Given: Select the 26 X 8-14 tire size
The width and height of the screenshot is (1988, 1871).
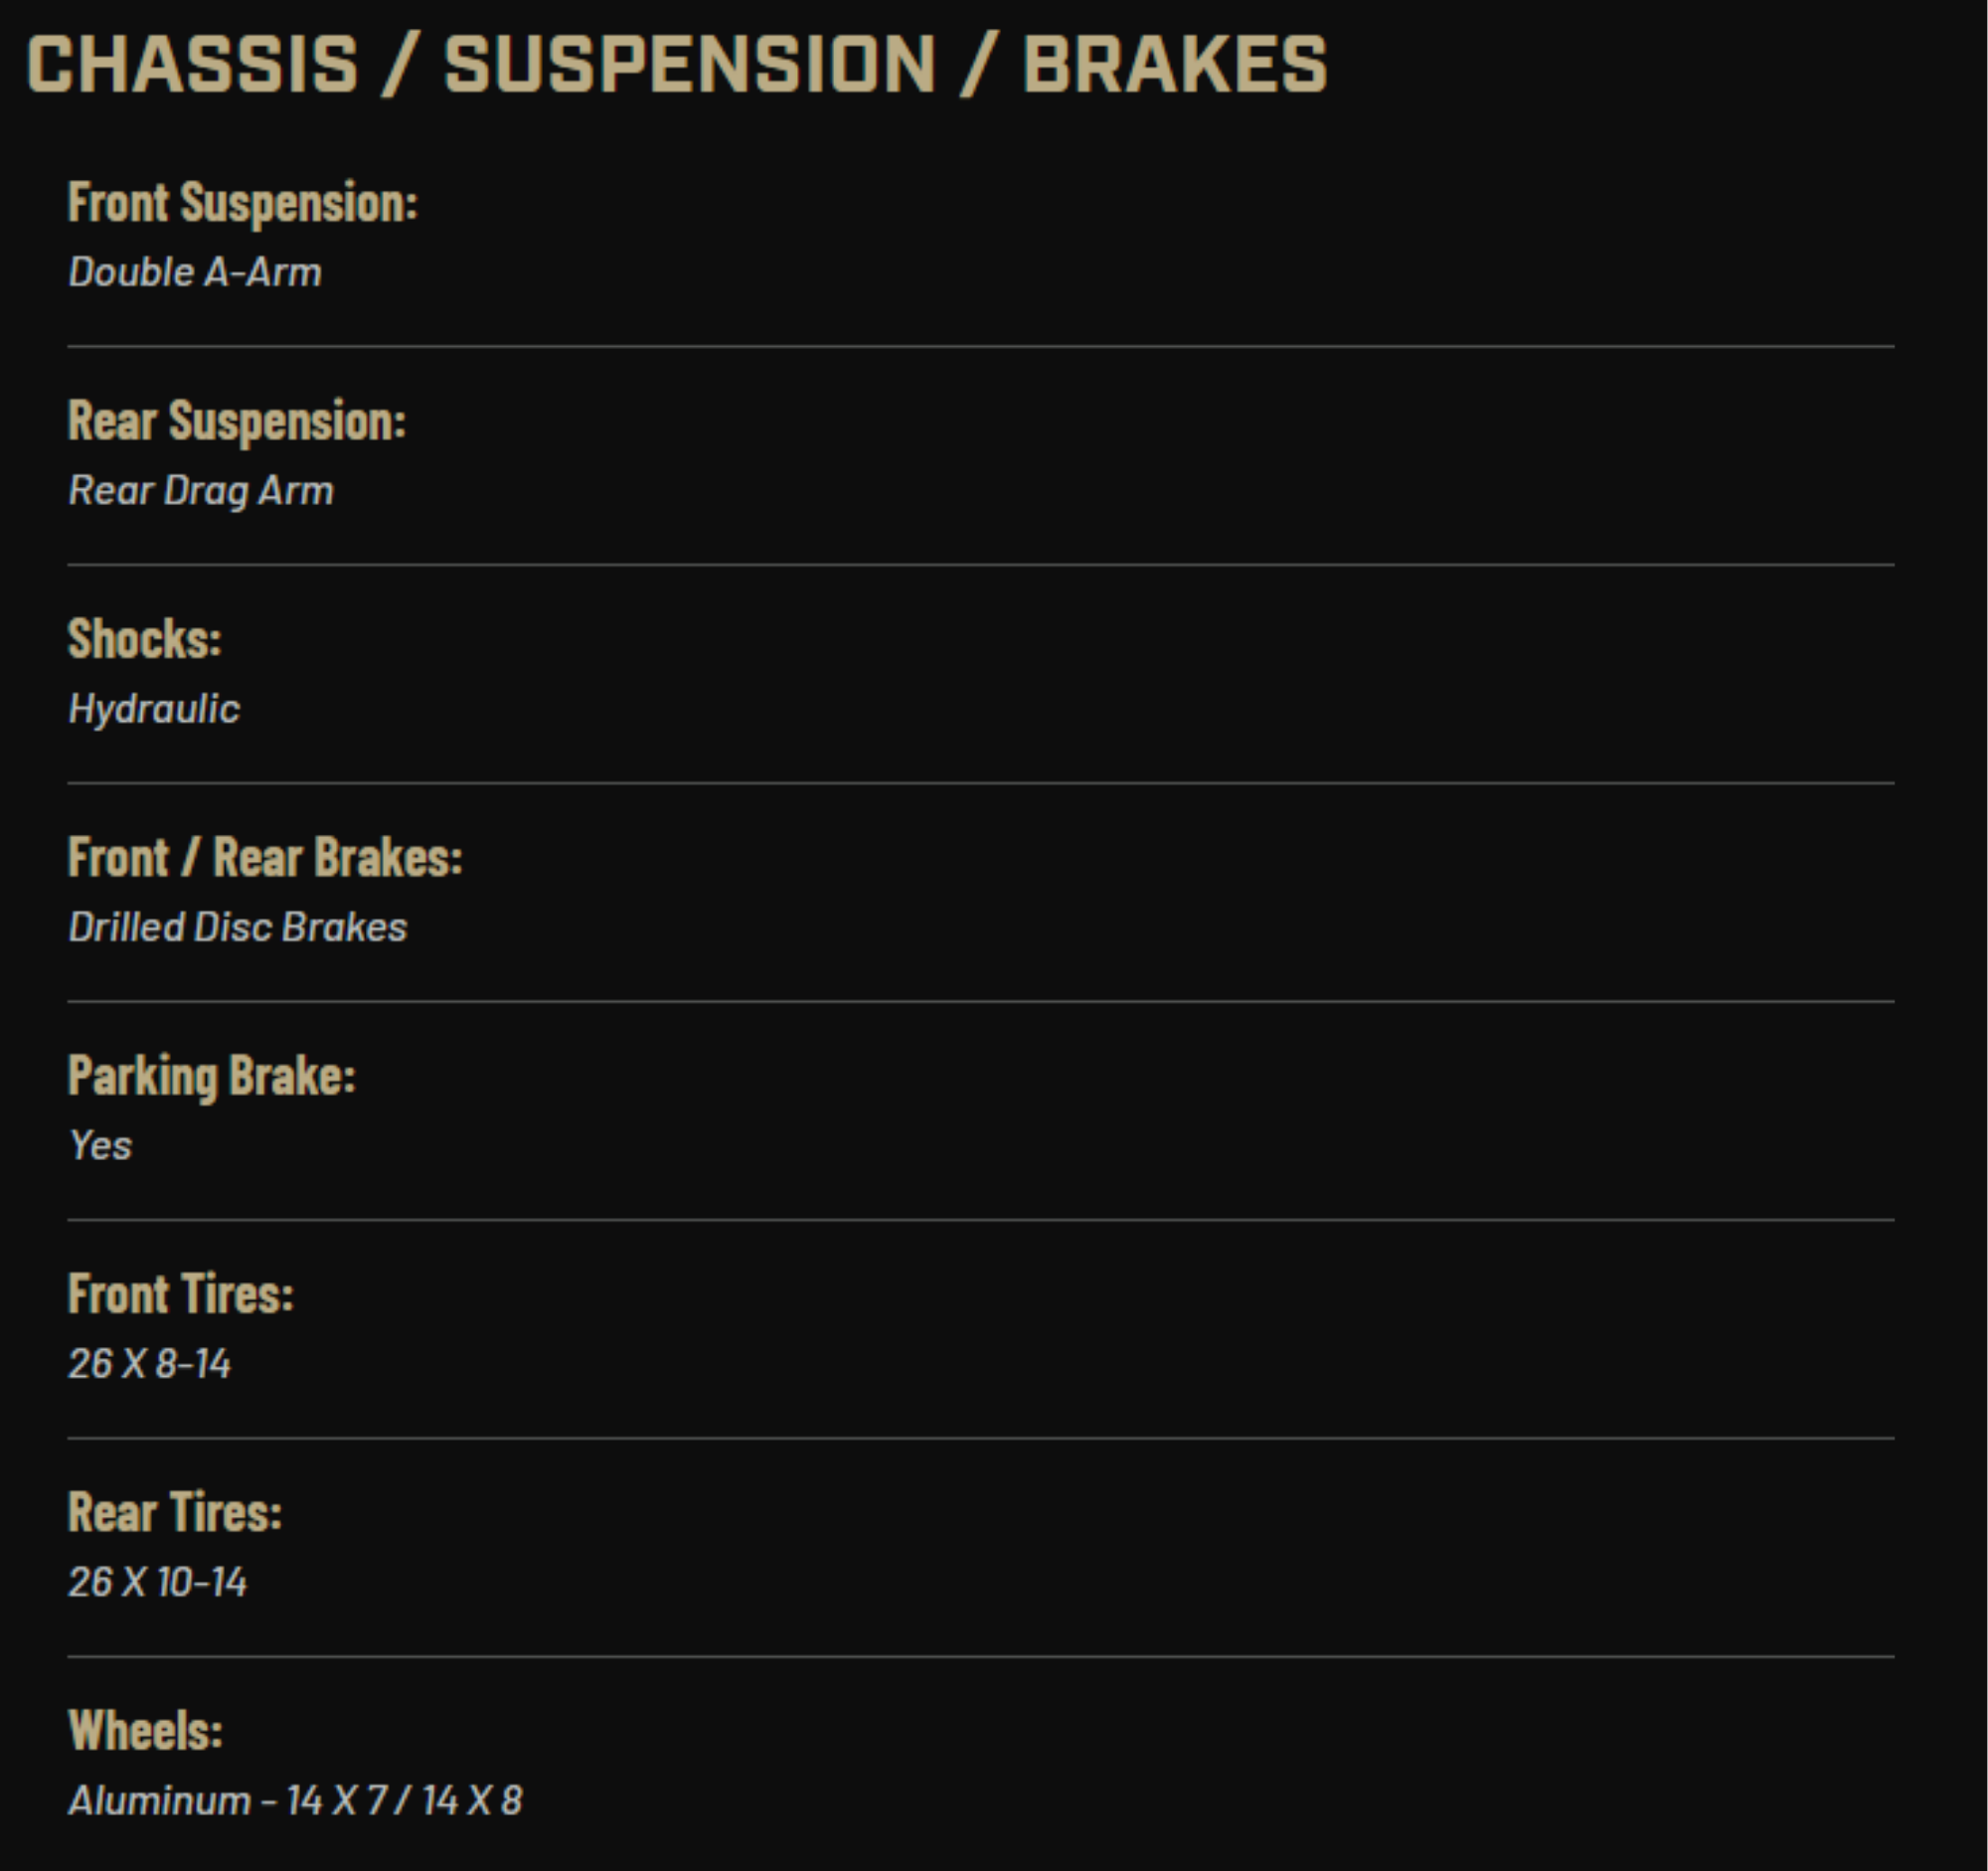Looking at the screenshot, I should coord(149,1364).
